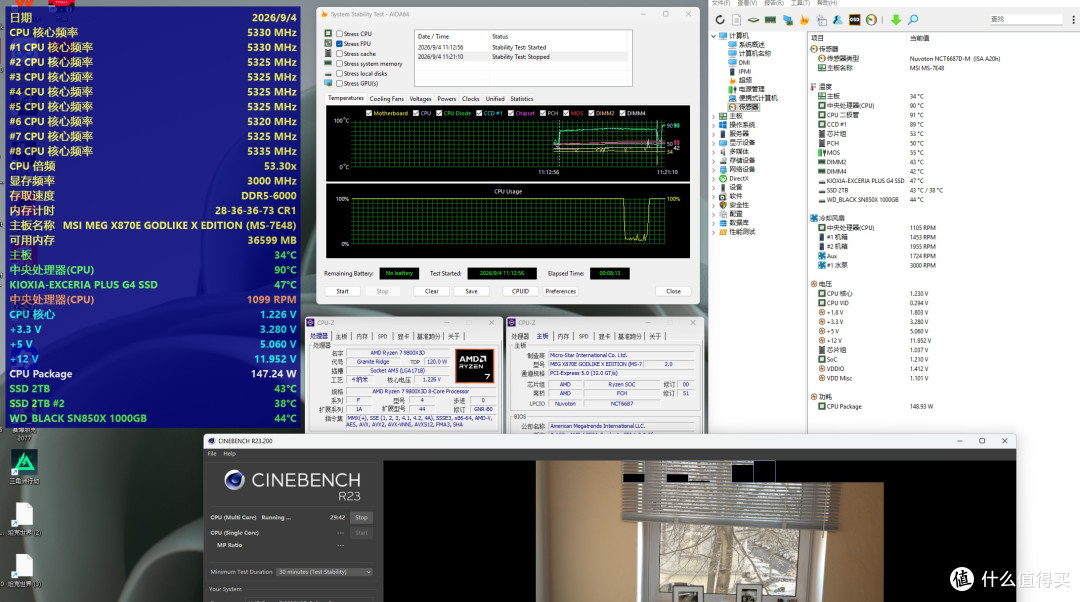
Task: Enable Stress system memory checkbox
Action: [x=339, y=63]
